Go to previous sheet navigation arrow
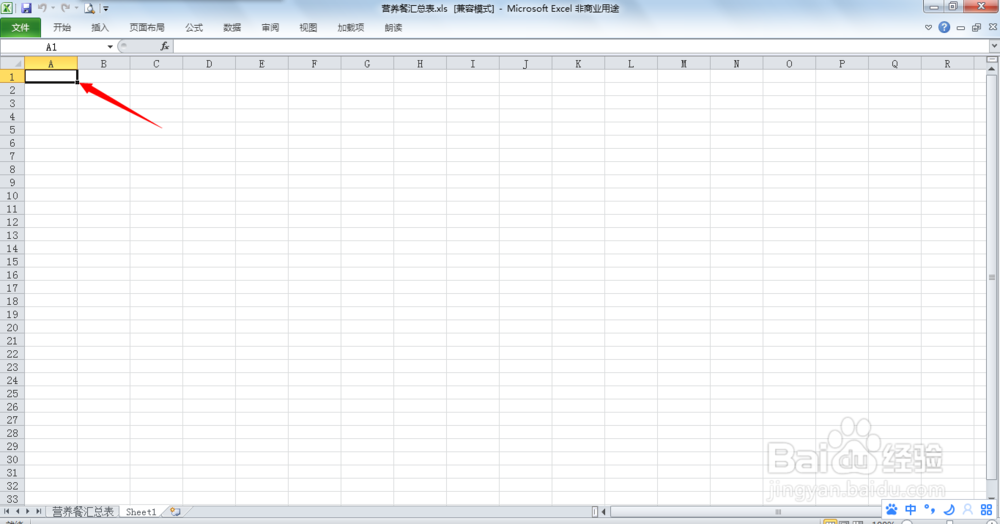Screen dimensions: 1000x524 tap(17, 511)
